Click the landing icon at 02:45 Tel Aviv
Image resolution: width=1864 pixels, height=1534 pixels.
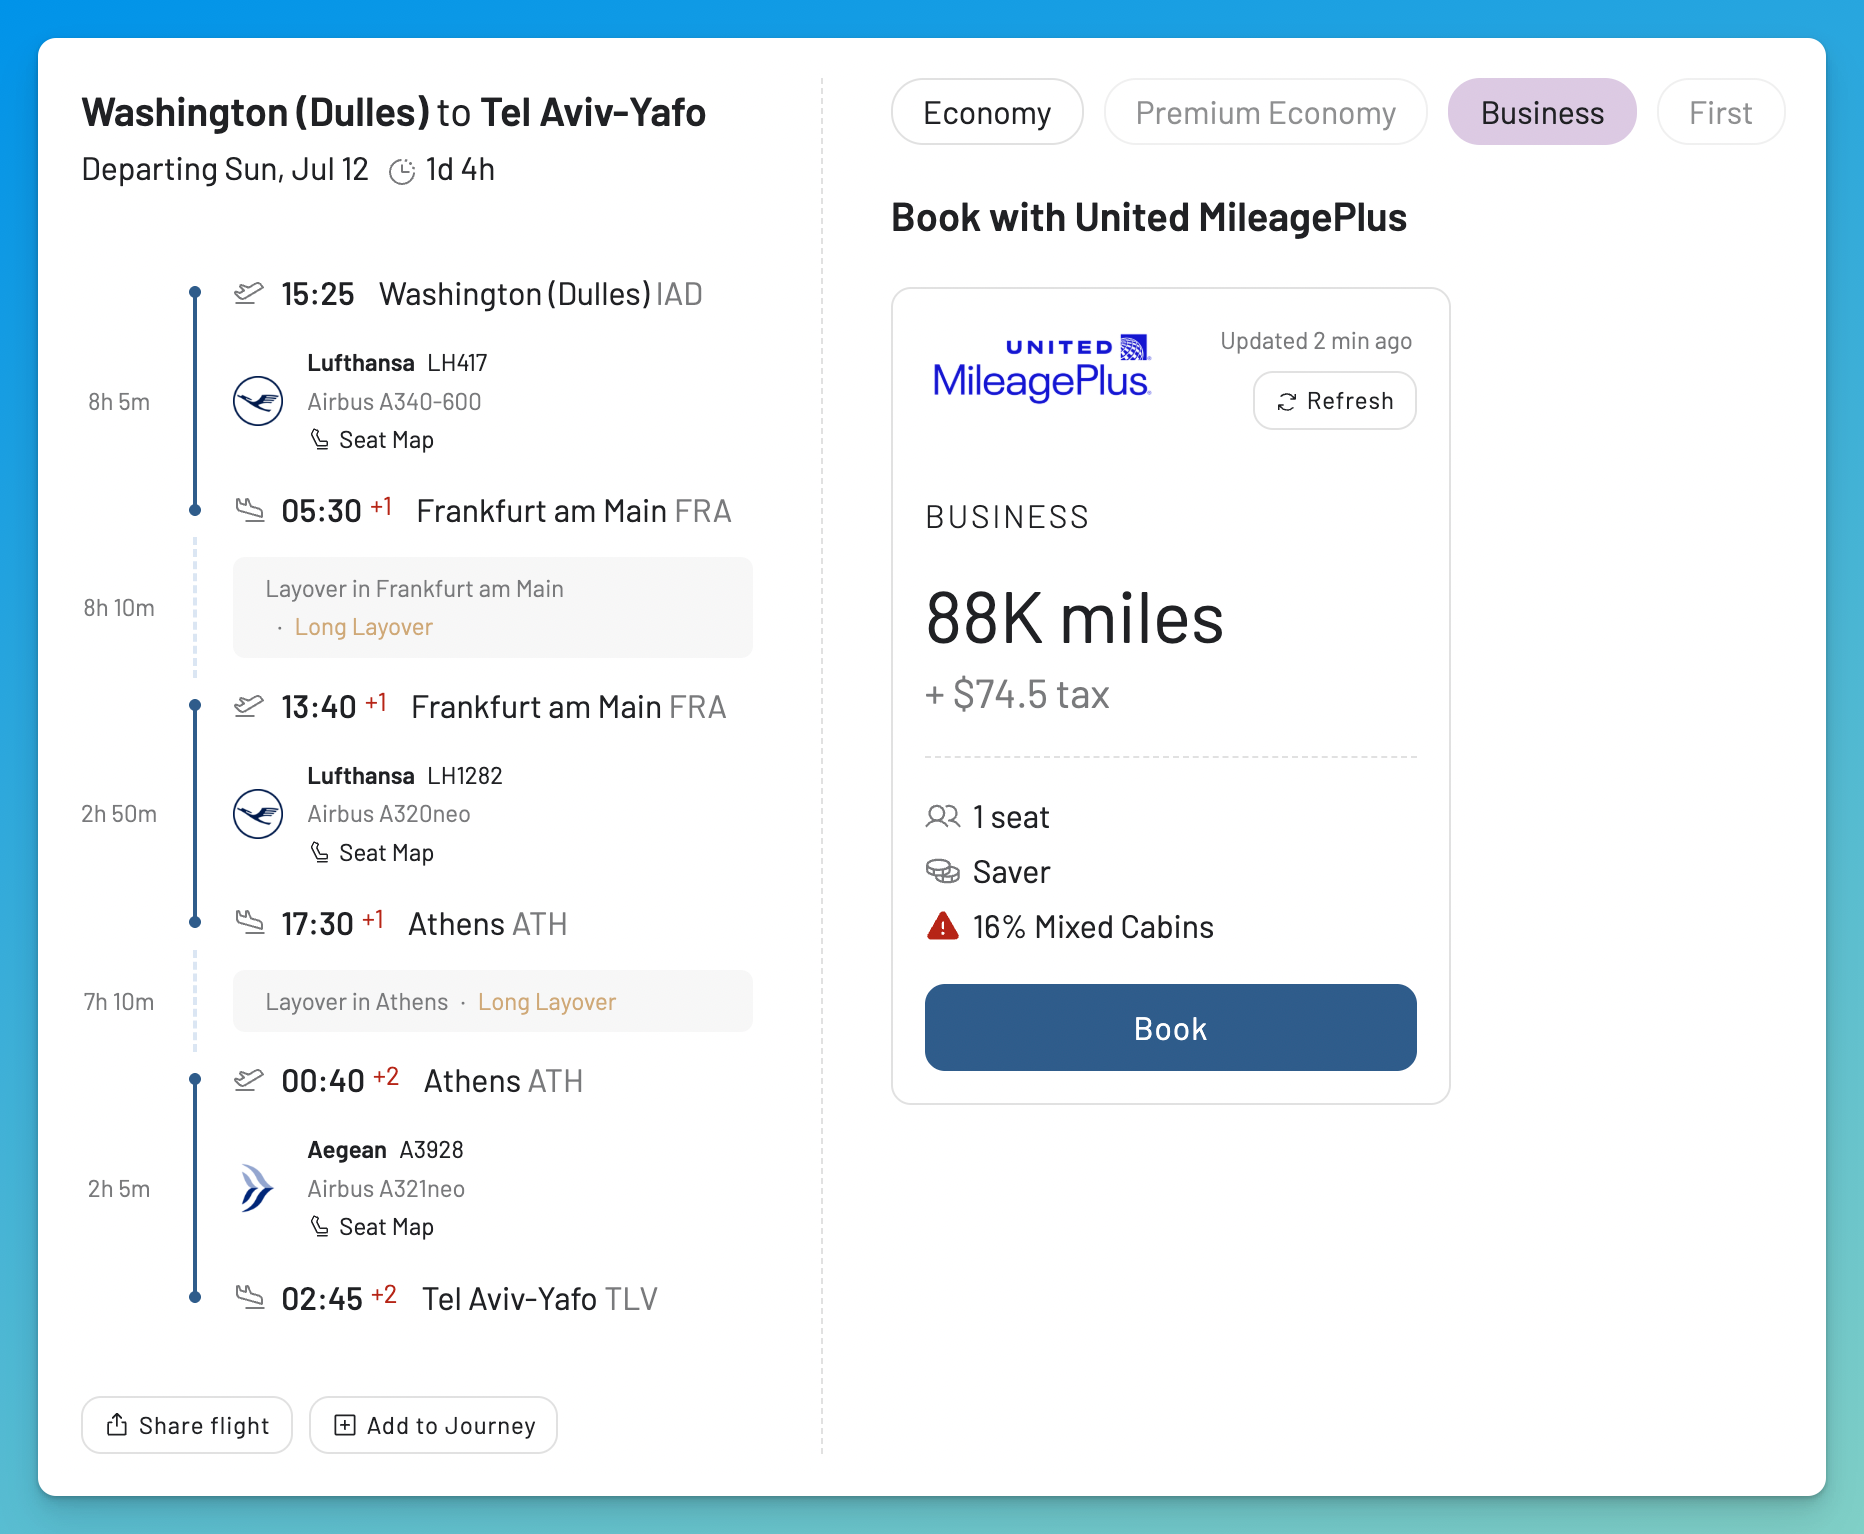click(x=249, y=1297)
